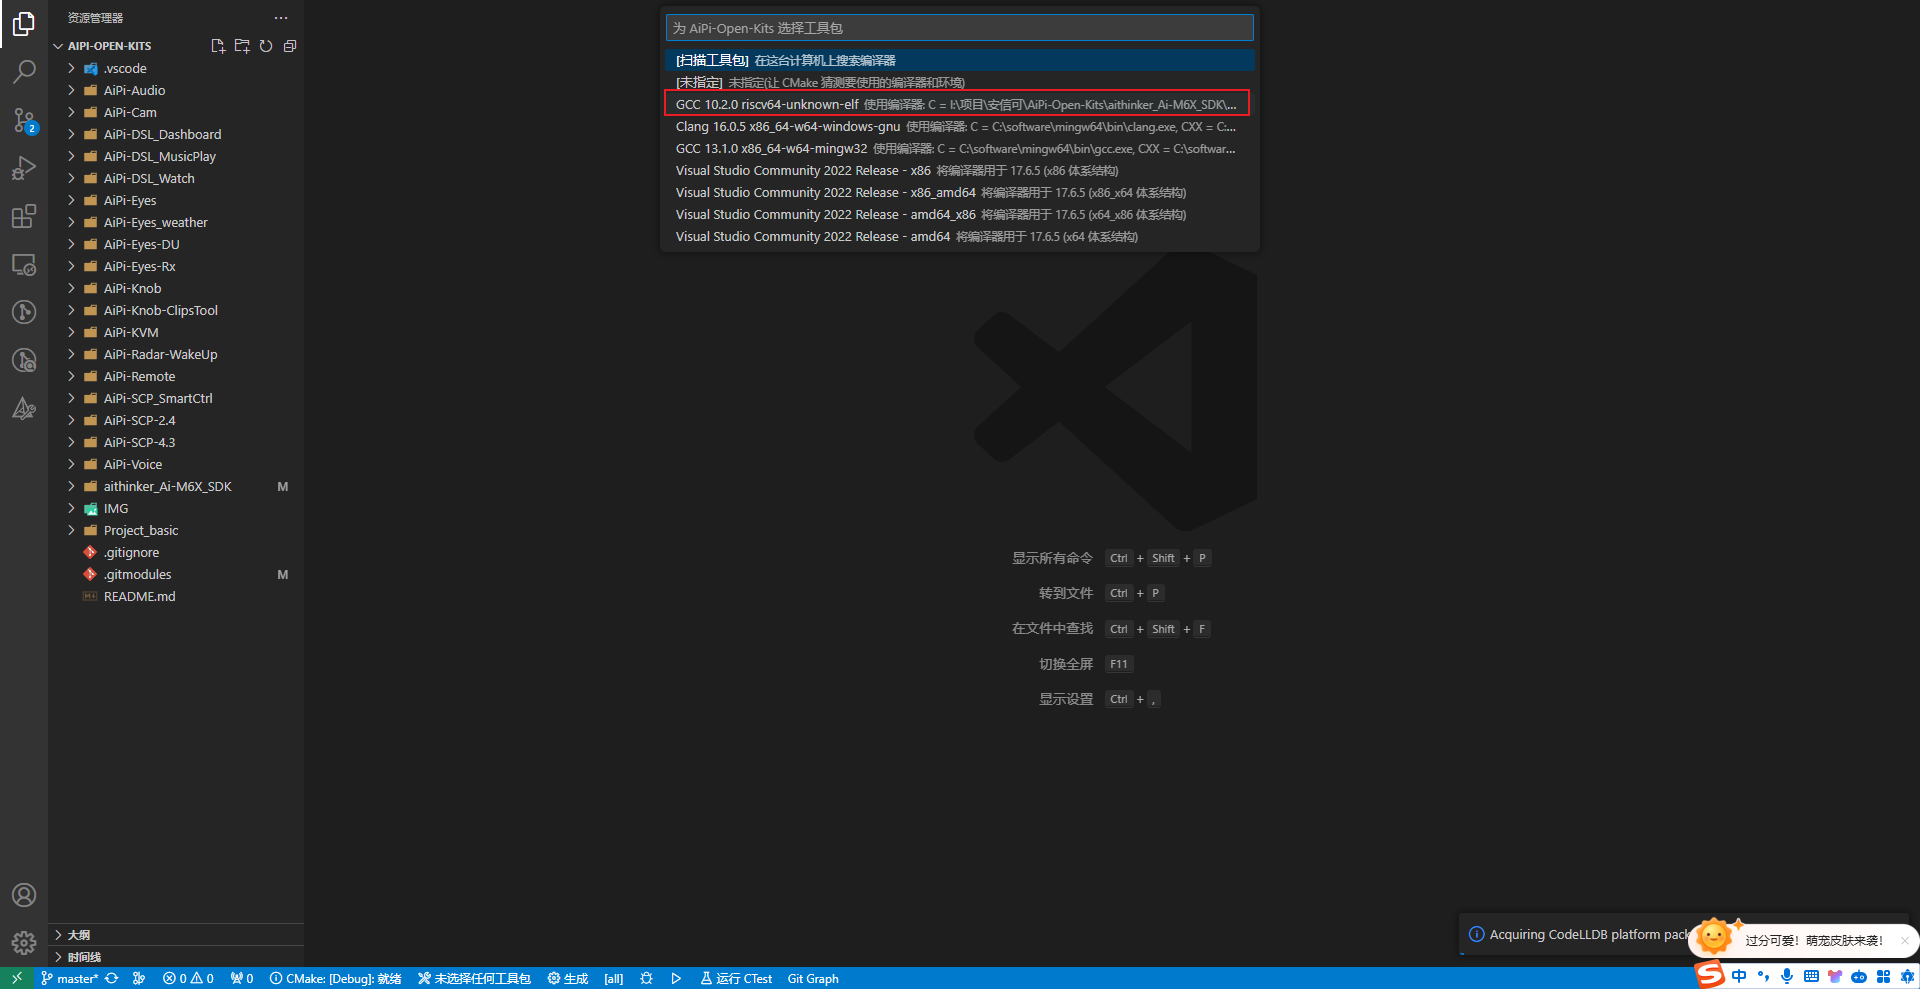Run CTest from status bar

736,978
